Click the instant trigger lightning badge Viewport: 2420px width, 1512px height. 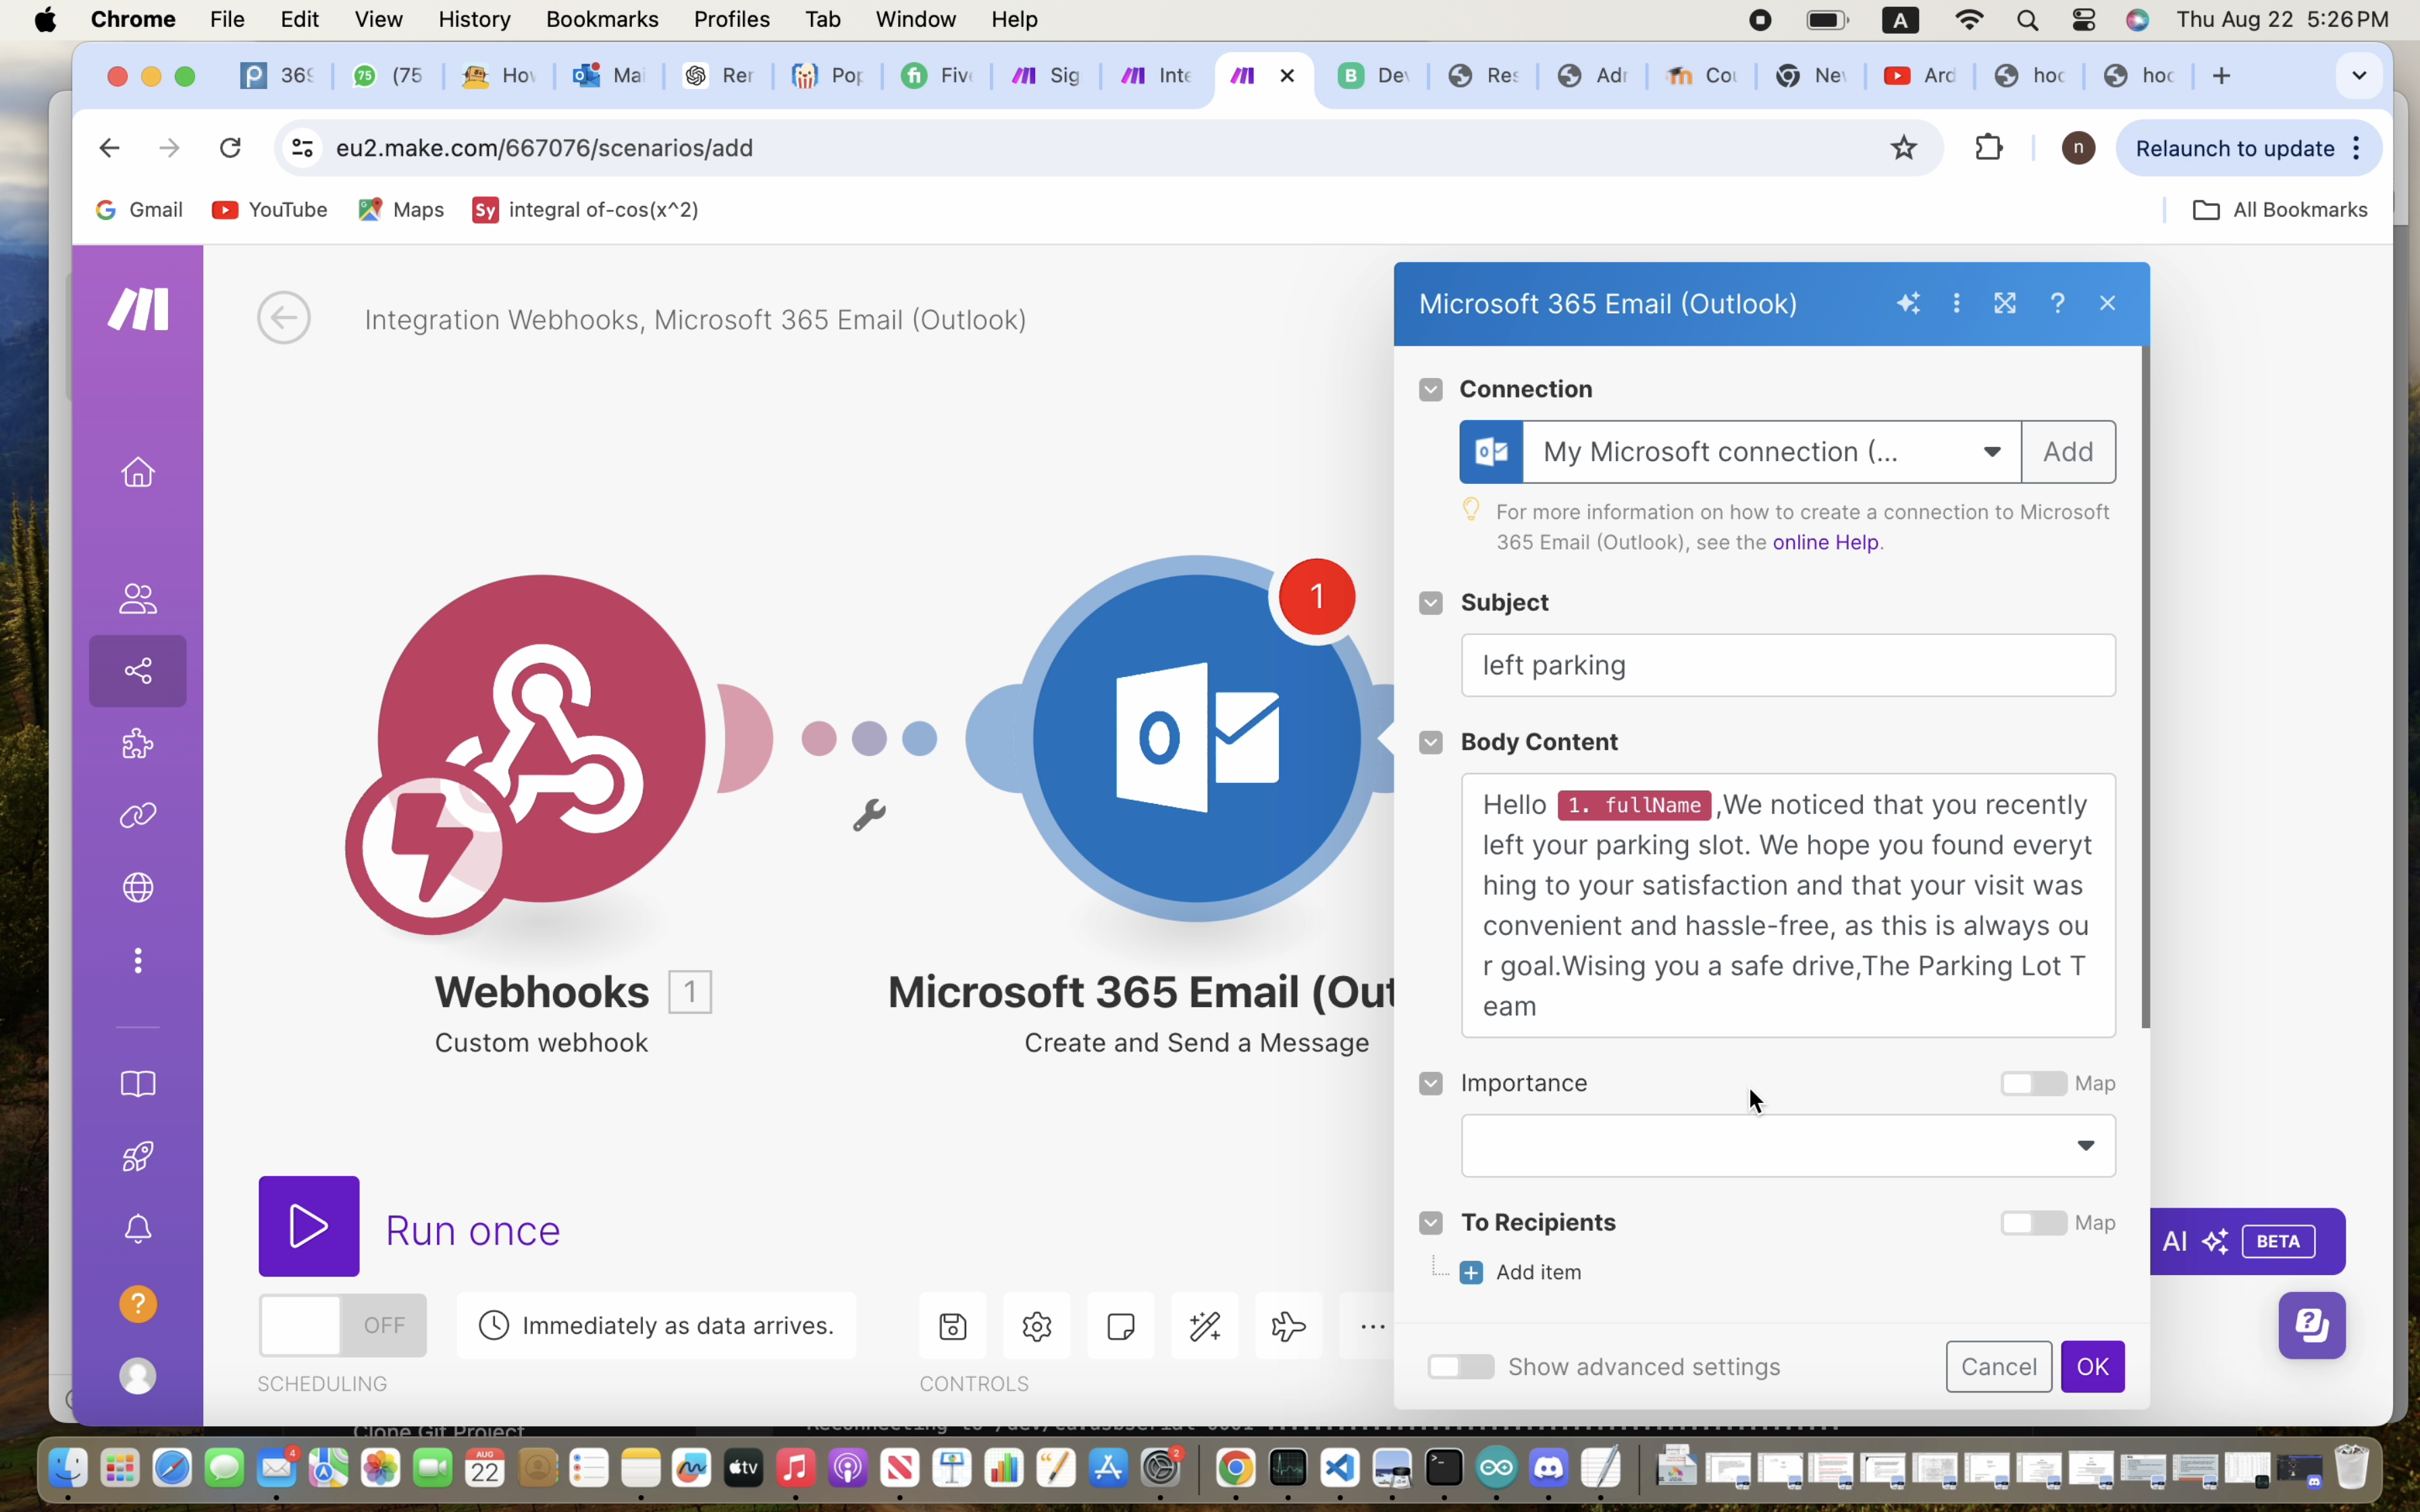(x=432, y=848)
